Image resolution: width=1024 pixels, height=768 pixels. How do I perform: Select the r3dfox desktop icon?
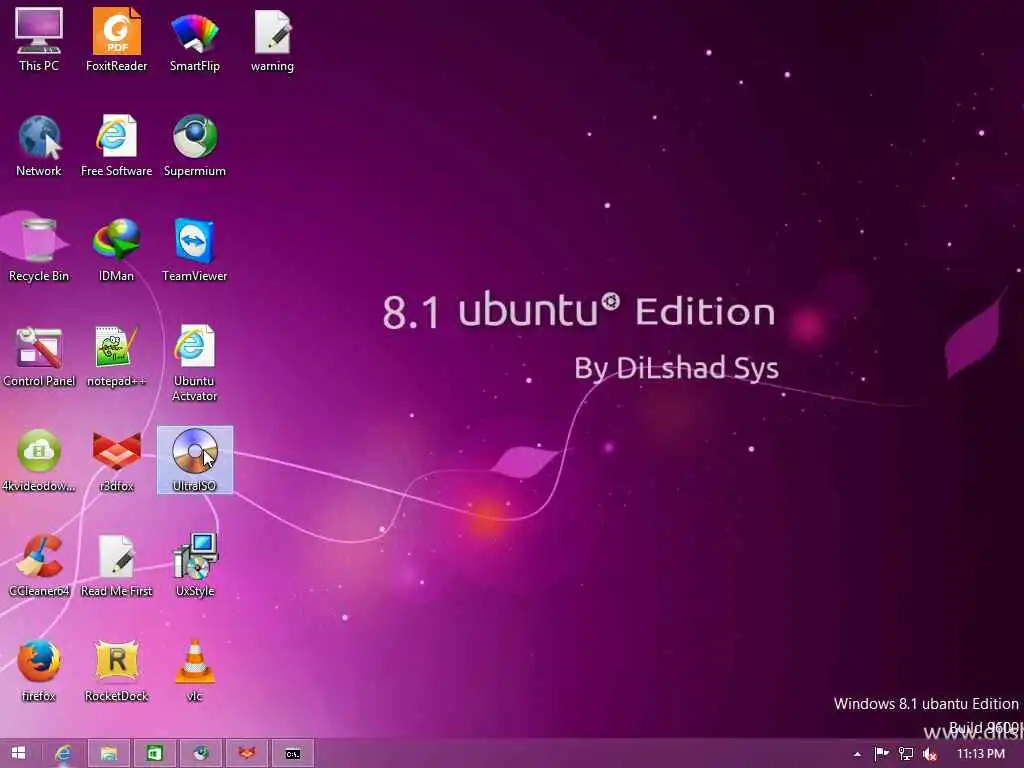tap(116, 460)
